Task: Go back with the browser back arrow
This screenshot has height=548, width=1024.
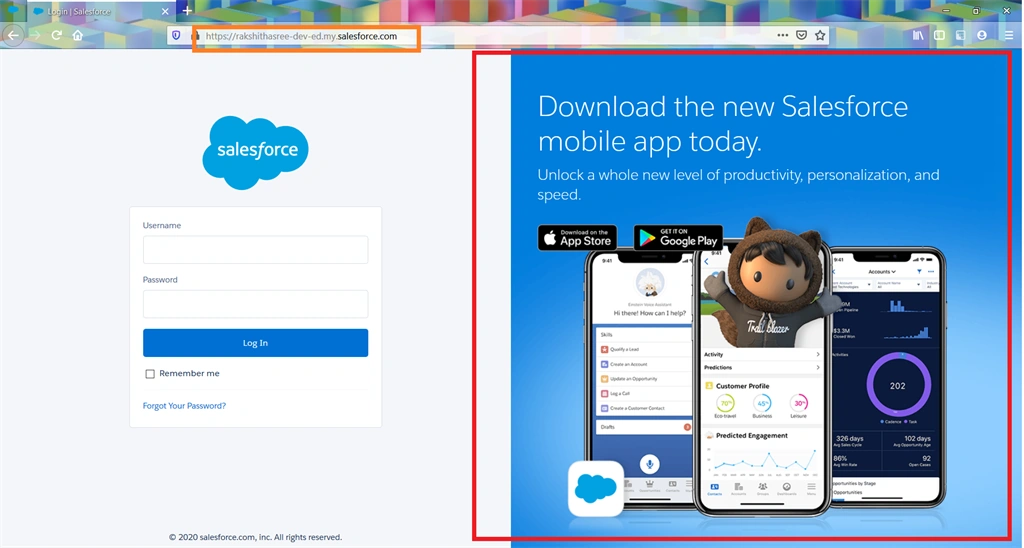Action: pyautogui.click(x=13, y=35)
